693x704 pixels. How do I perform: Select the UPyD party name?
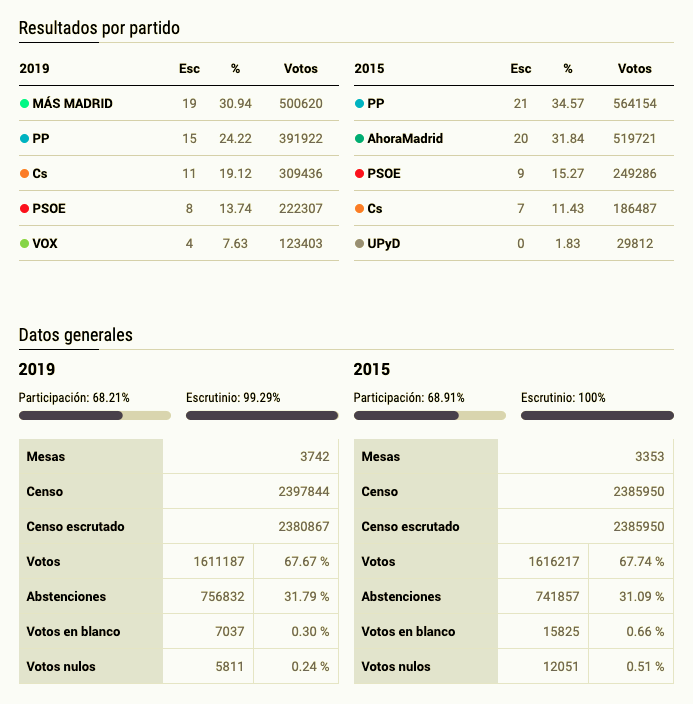click(386, 244)
